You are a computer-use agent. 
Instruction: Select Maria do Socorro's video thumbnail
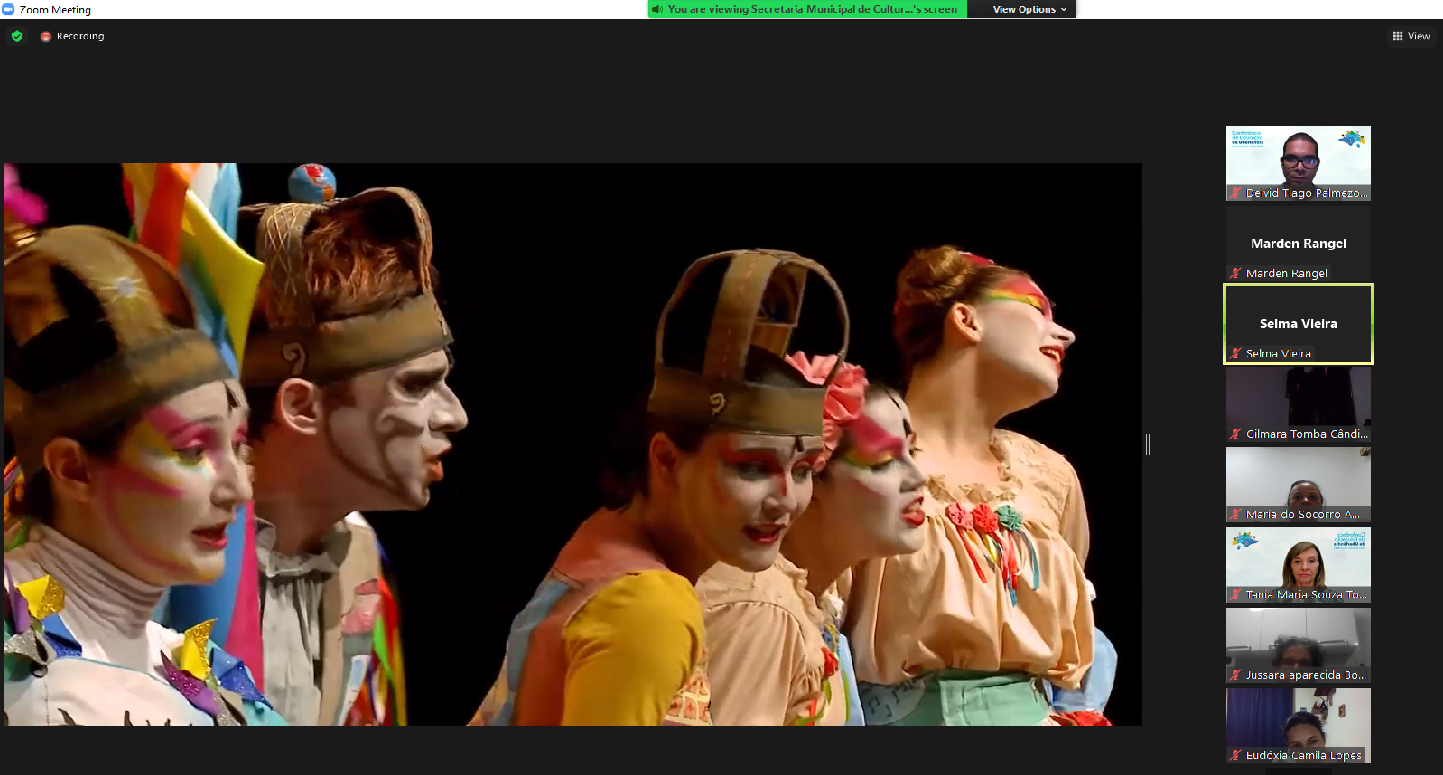click(1298, 484)
